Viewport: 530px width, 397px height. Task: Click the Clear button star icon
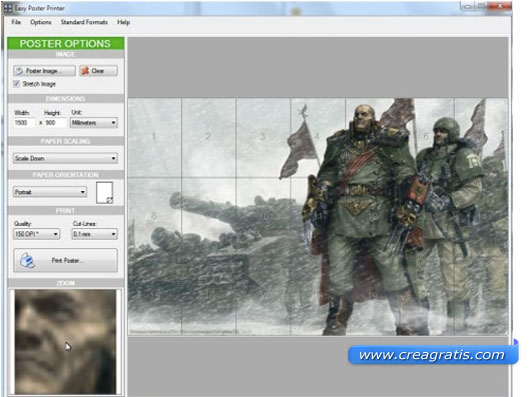85,70
